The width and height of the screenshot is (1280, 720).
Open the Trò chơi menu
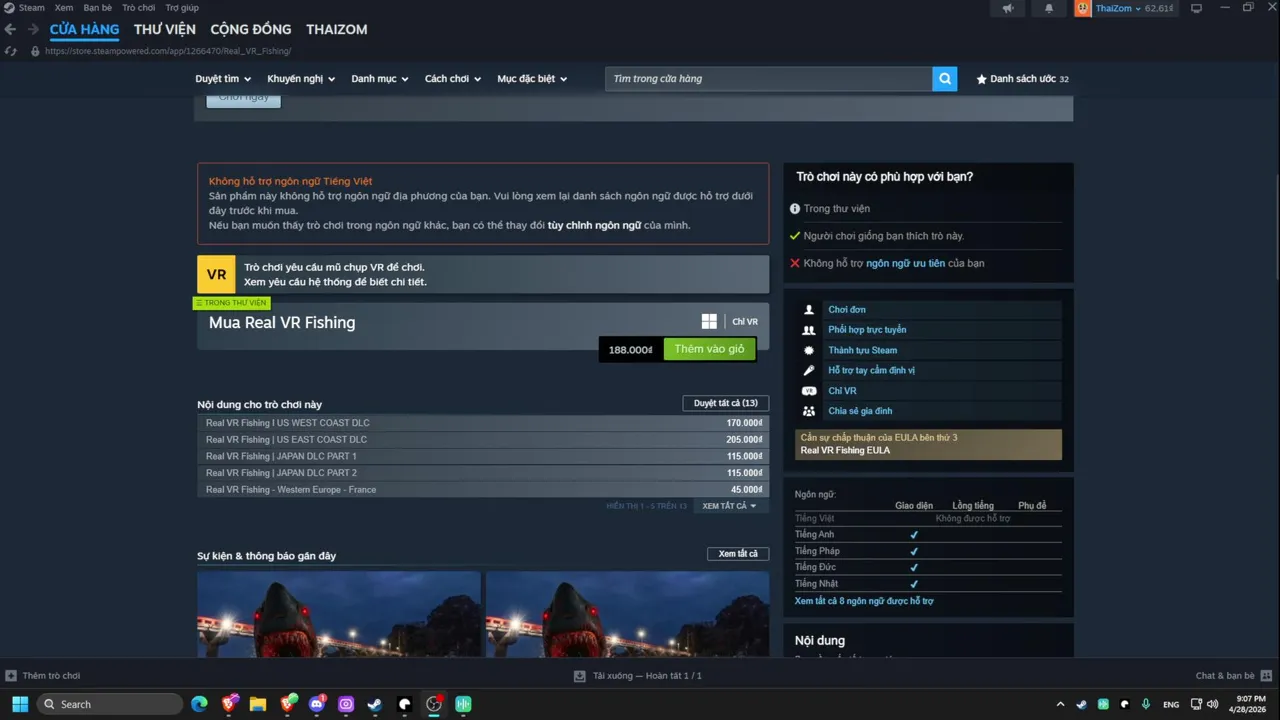139,7
